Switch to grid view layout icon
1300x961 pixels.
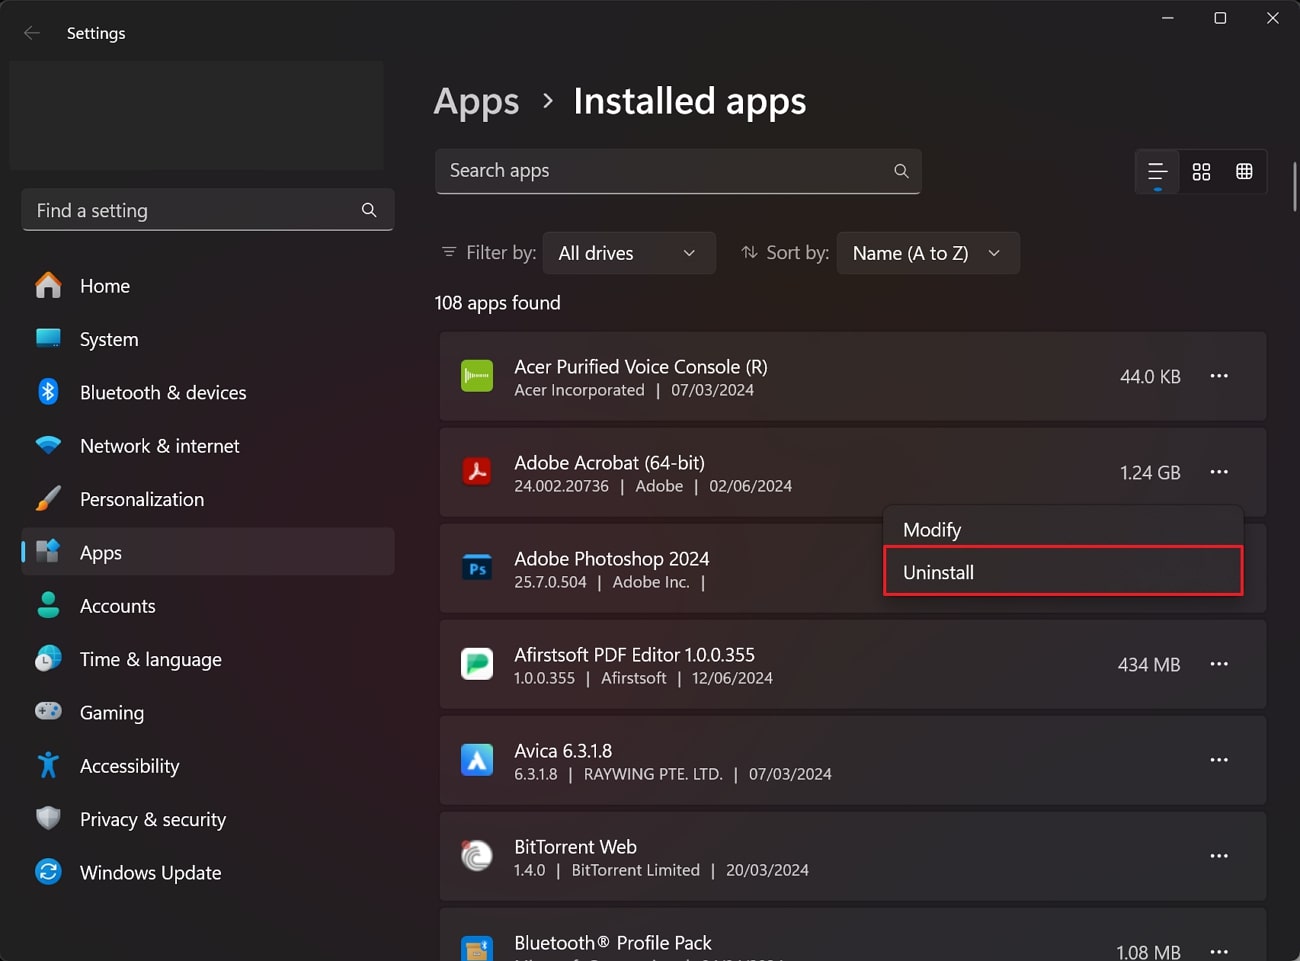click(x=1201, y=172)
